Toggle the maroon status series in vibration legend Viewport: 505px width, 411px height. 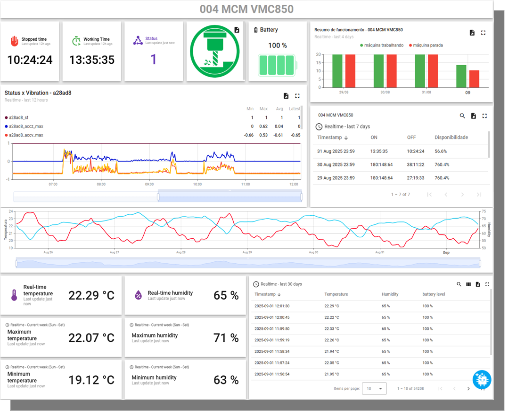17,117
